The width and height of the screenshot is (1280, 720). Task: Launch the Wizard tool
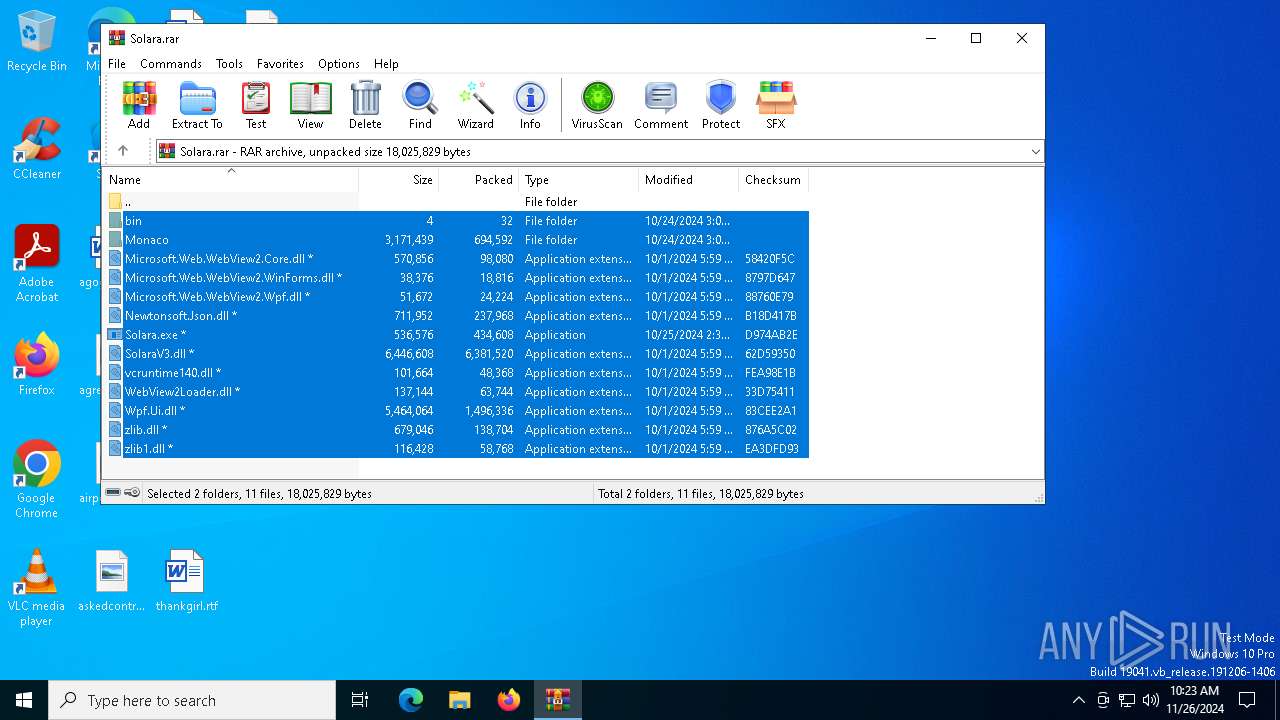coord(476,105)
